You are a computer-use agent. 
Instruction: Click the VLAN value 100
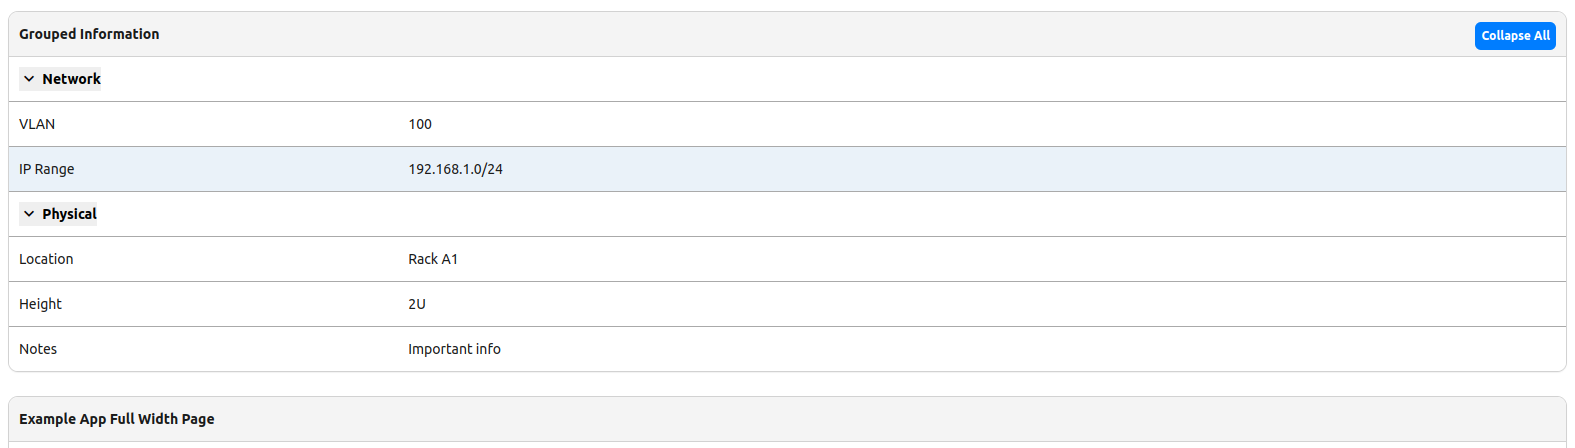point(420,124)
